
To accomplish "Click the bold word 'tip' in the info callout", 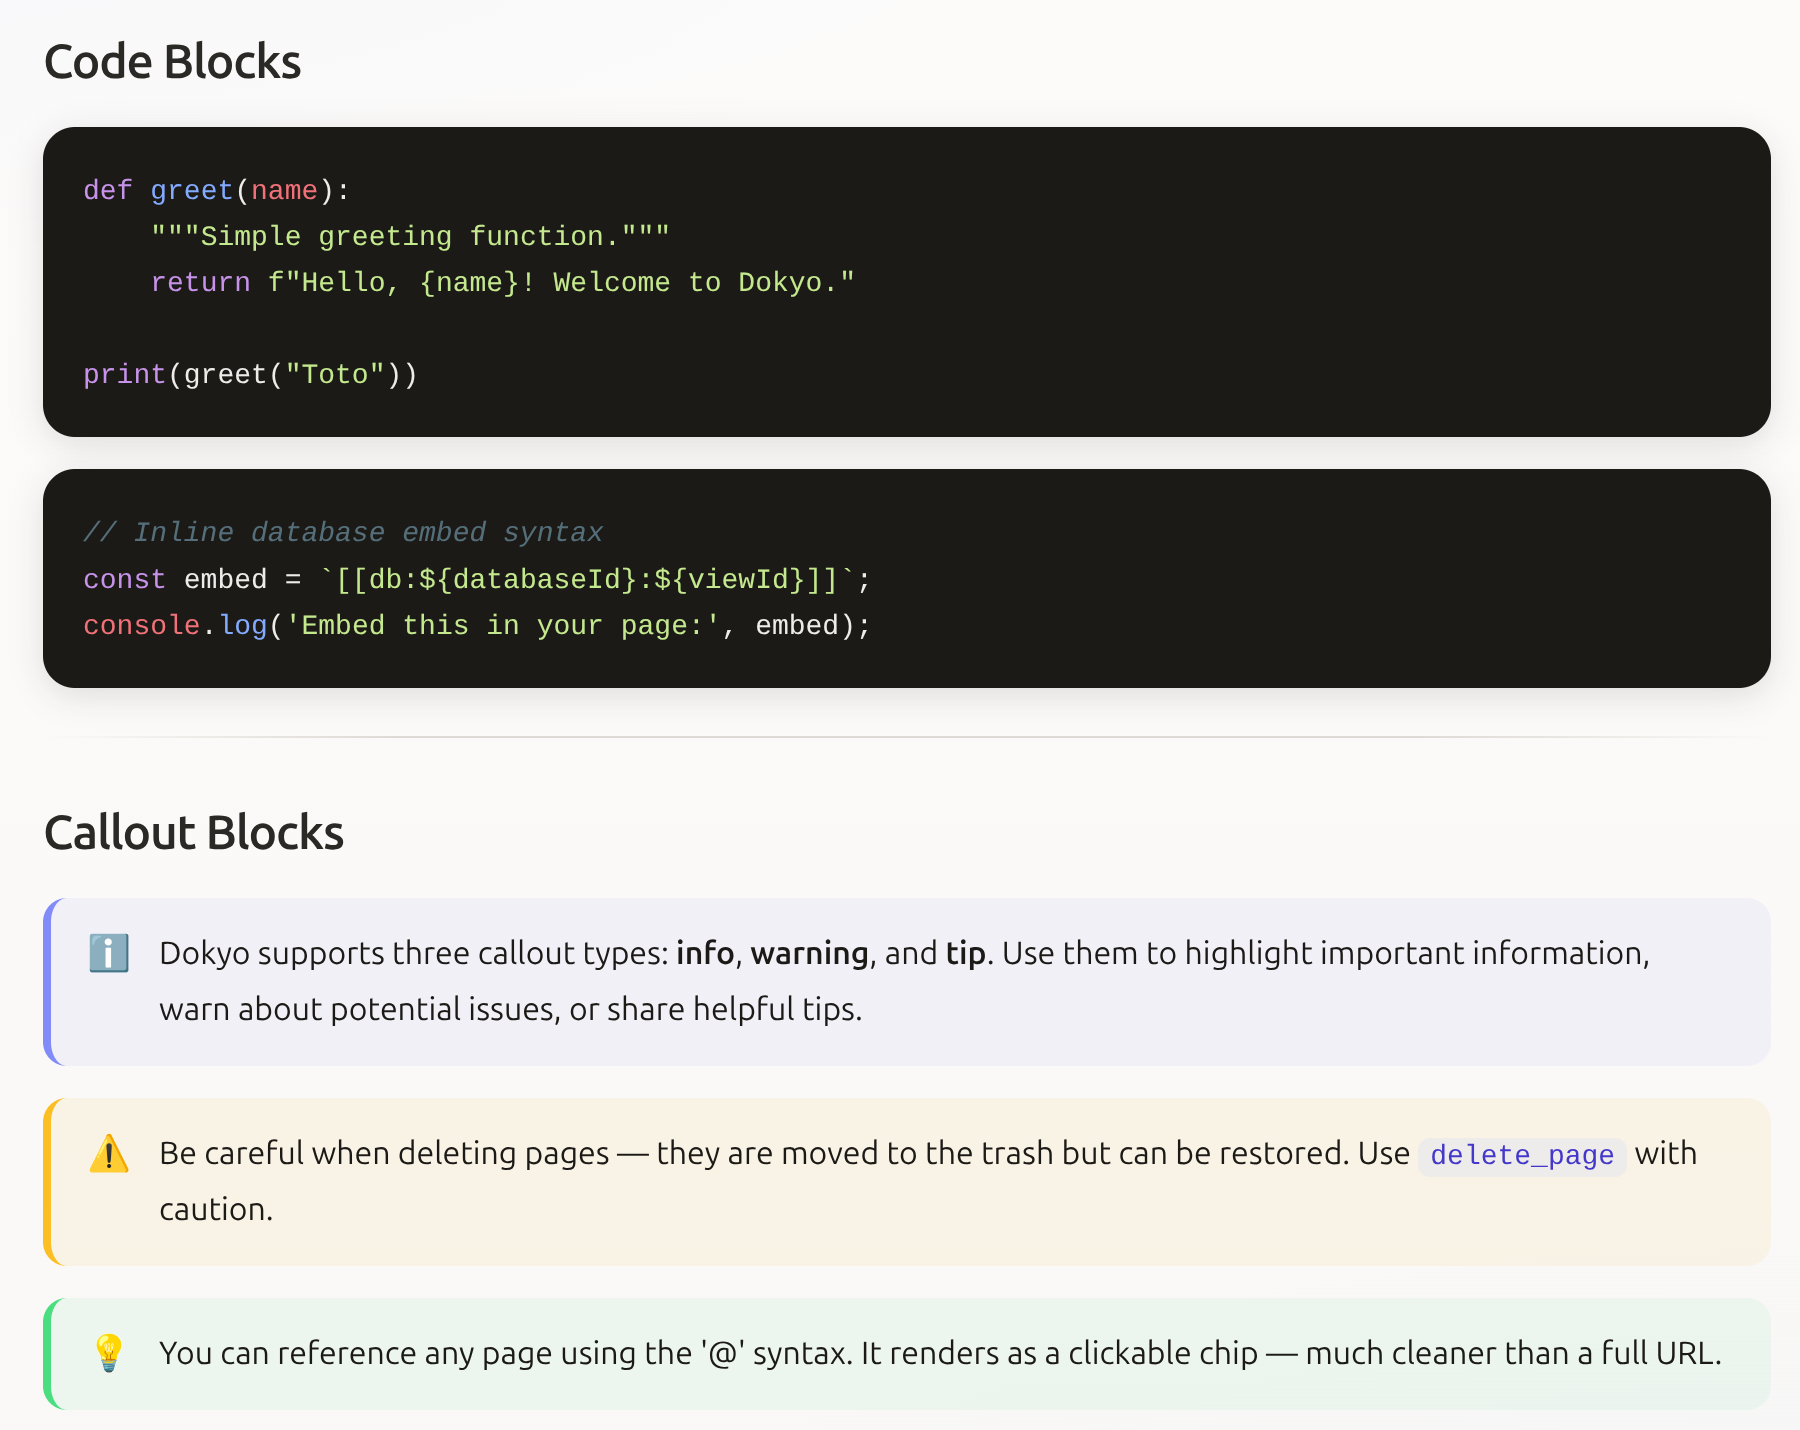I will point(966,953).
